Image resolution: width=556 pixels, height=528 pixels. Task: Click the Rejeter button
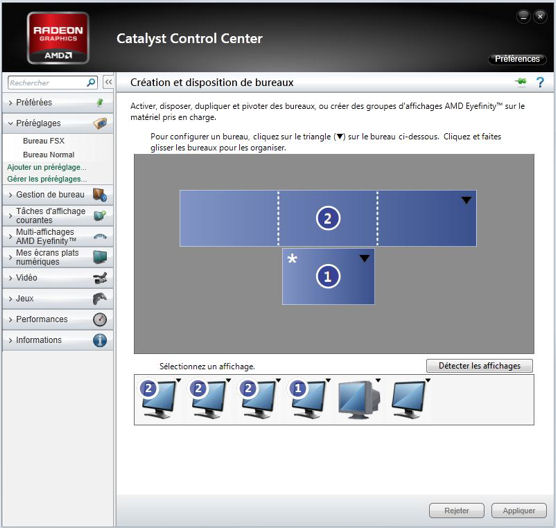coord(457,511)
